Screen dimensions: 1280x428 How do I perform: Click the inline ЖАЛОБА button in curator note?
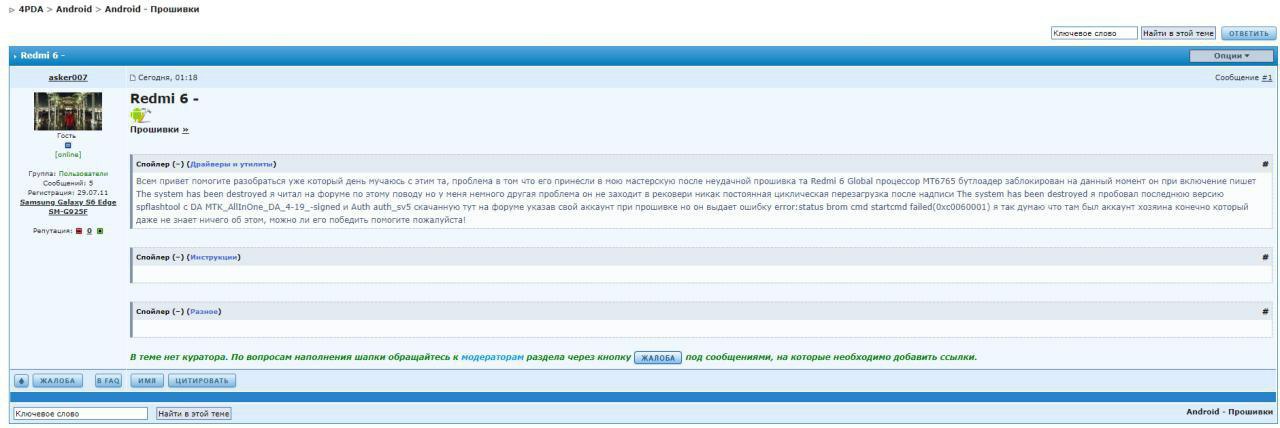click(658, 357)
